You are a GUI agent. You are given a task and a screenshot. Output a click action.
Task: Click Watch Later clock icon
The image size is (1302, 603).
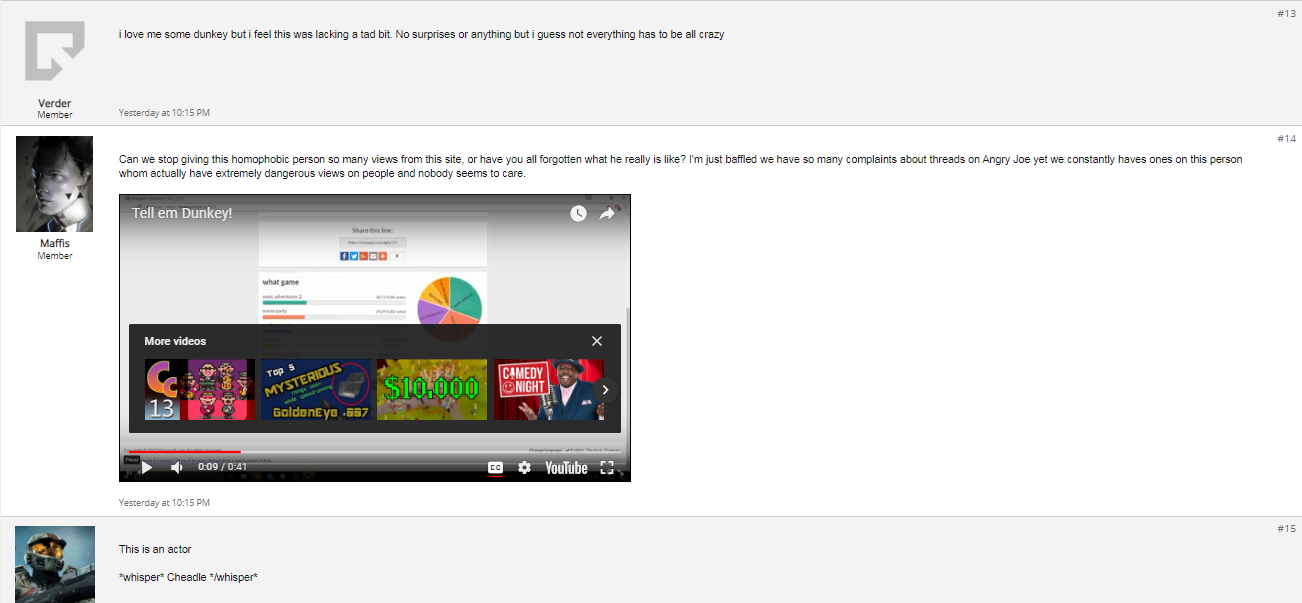point(578,213)
